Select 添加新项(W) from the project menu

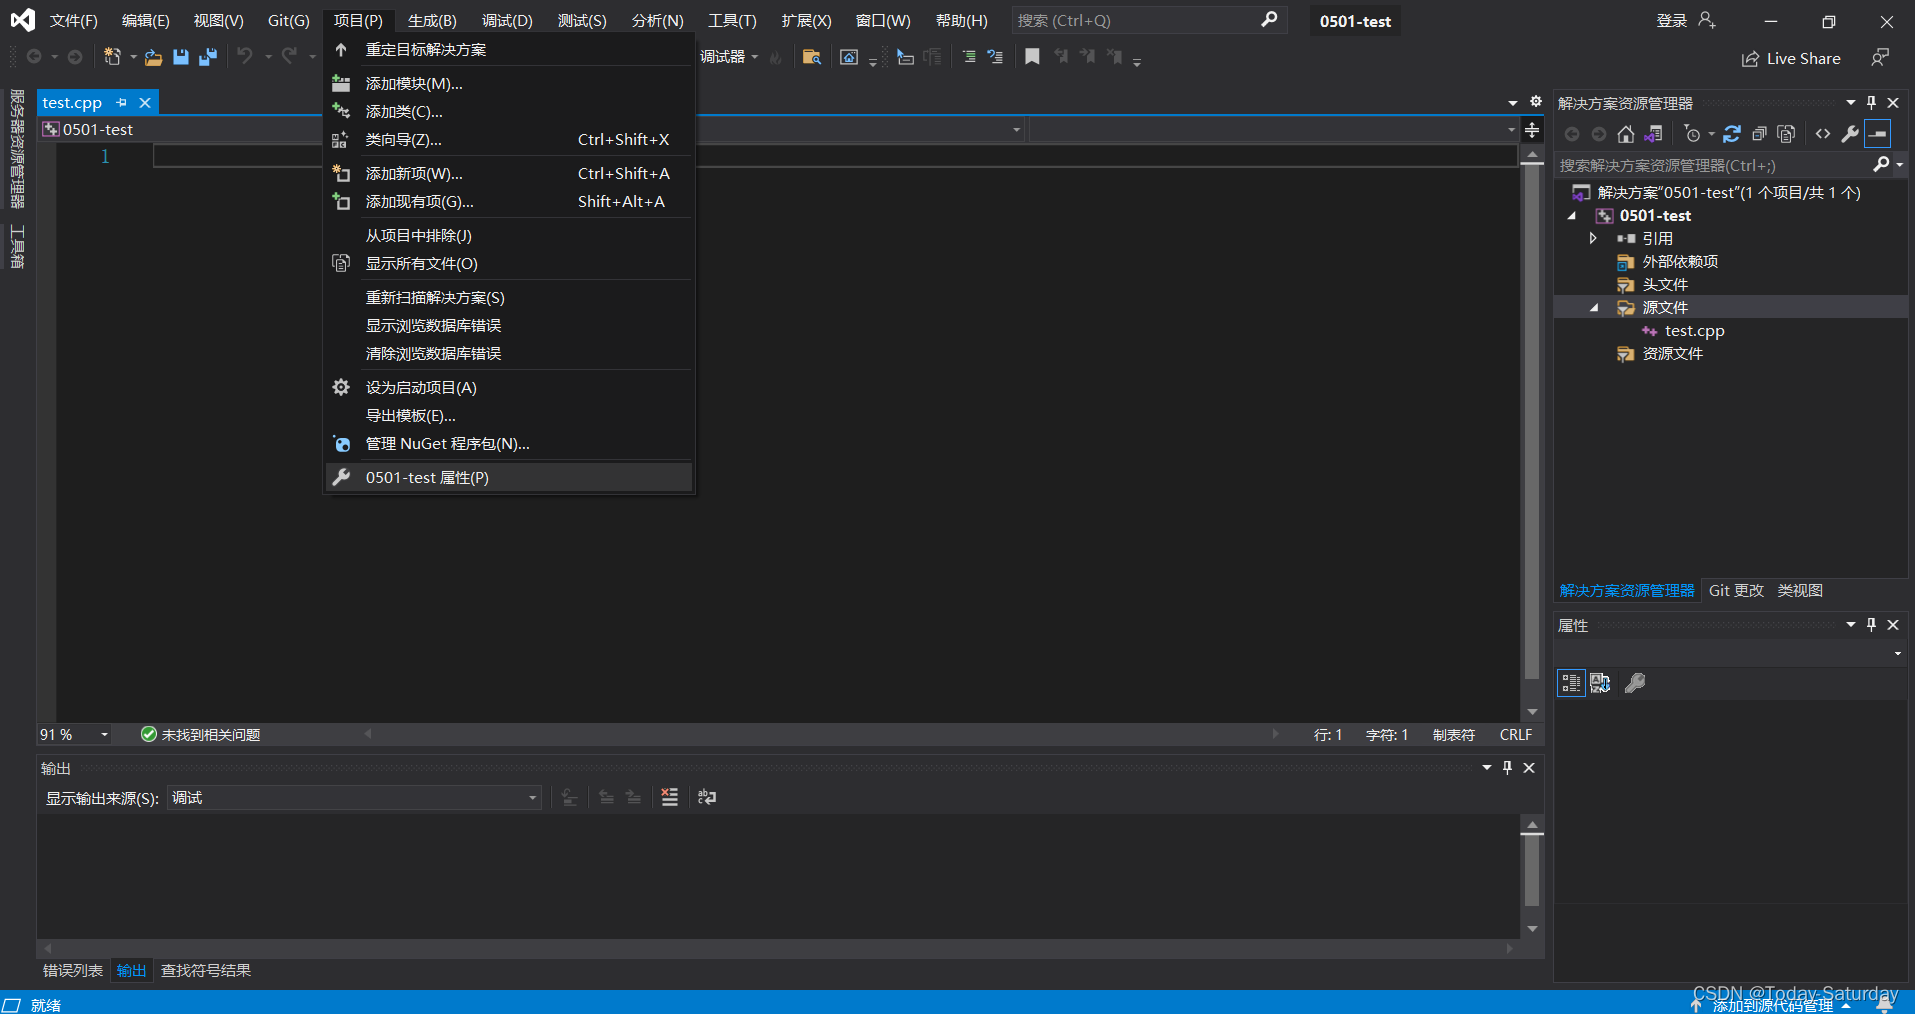(510, 174)
